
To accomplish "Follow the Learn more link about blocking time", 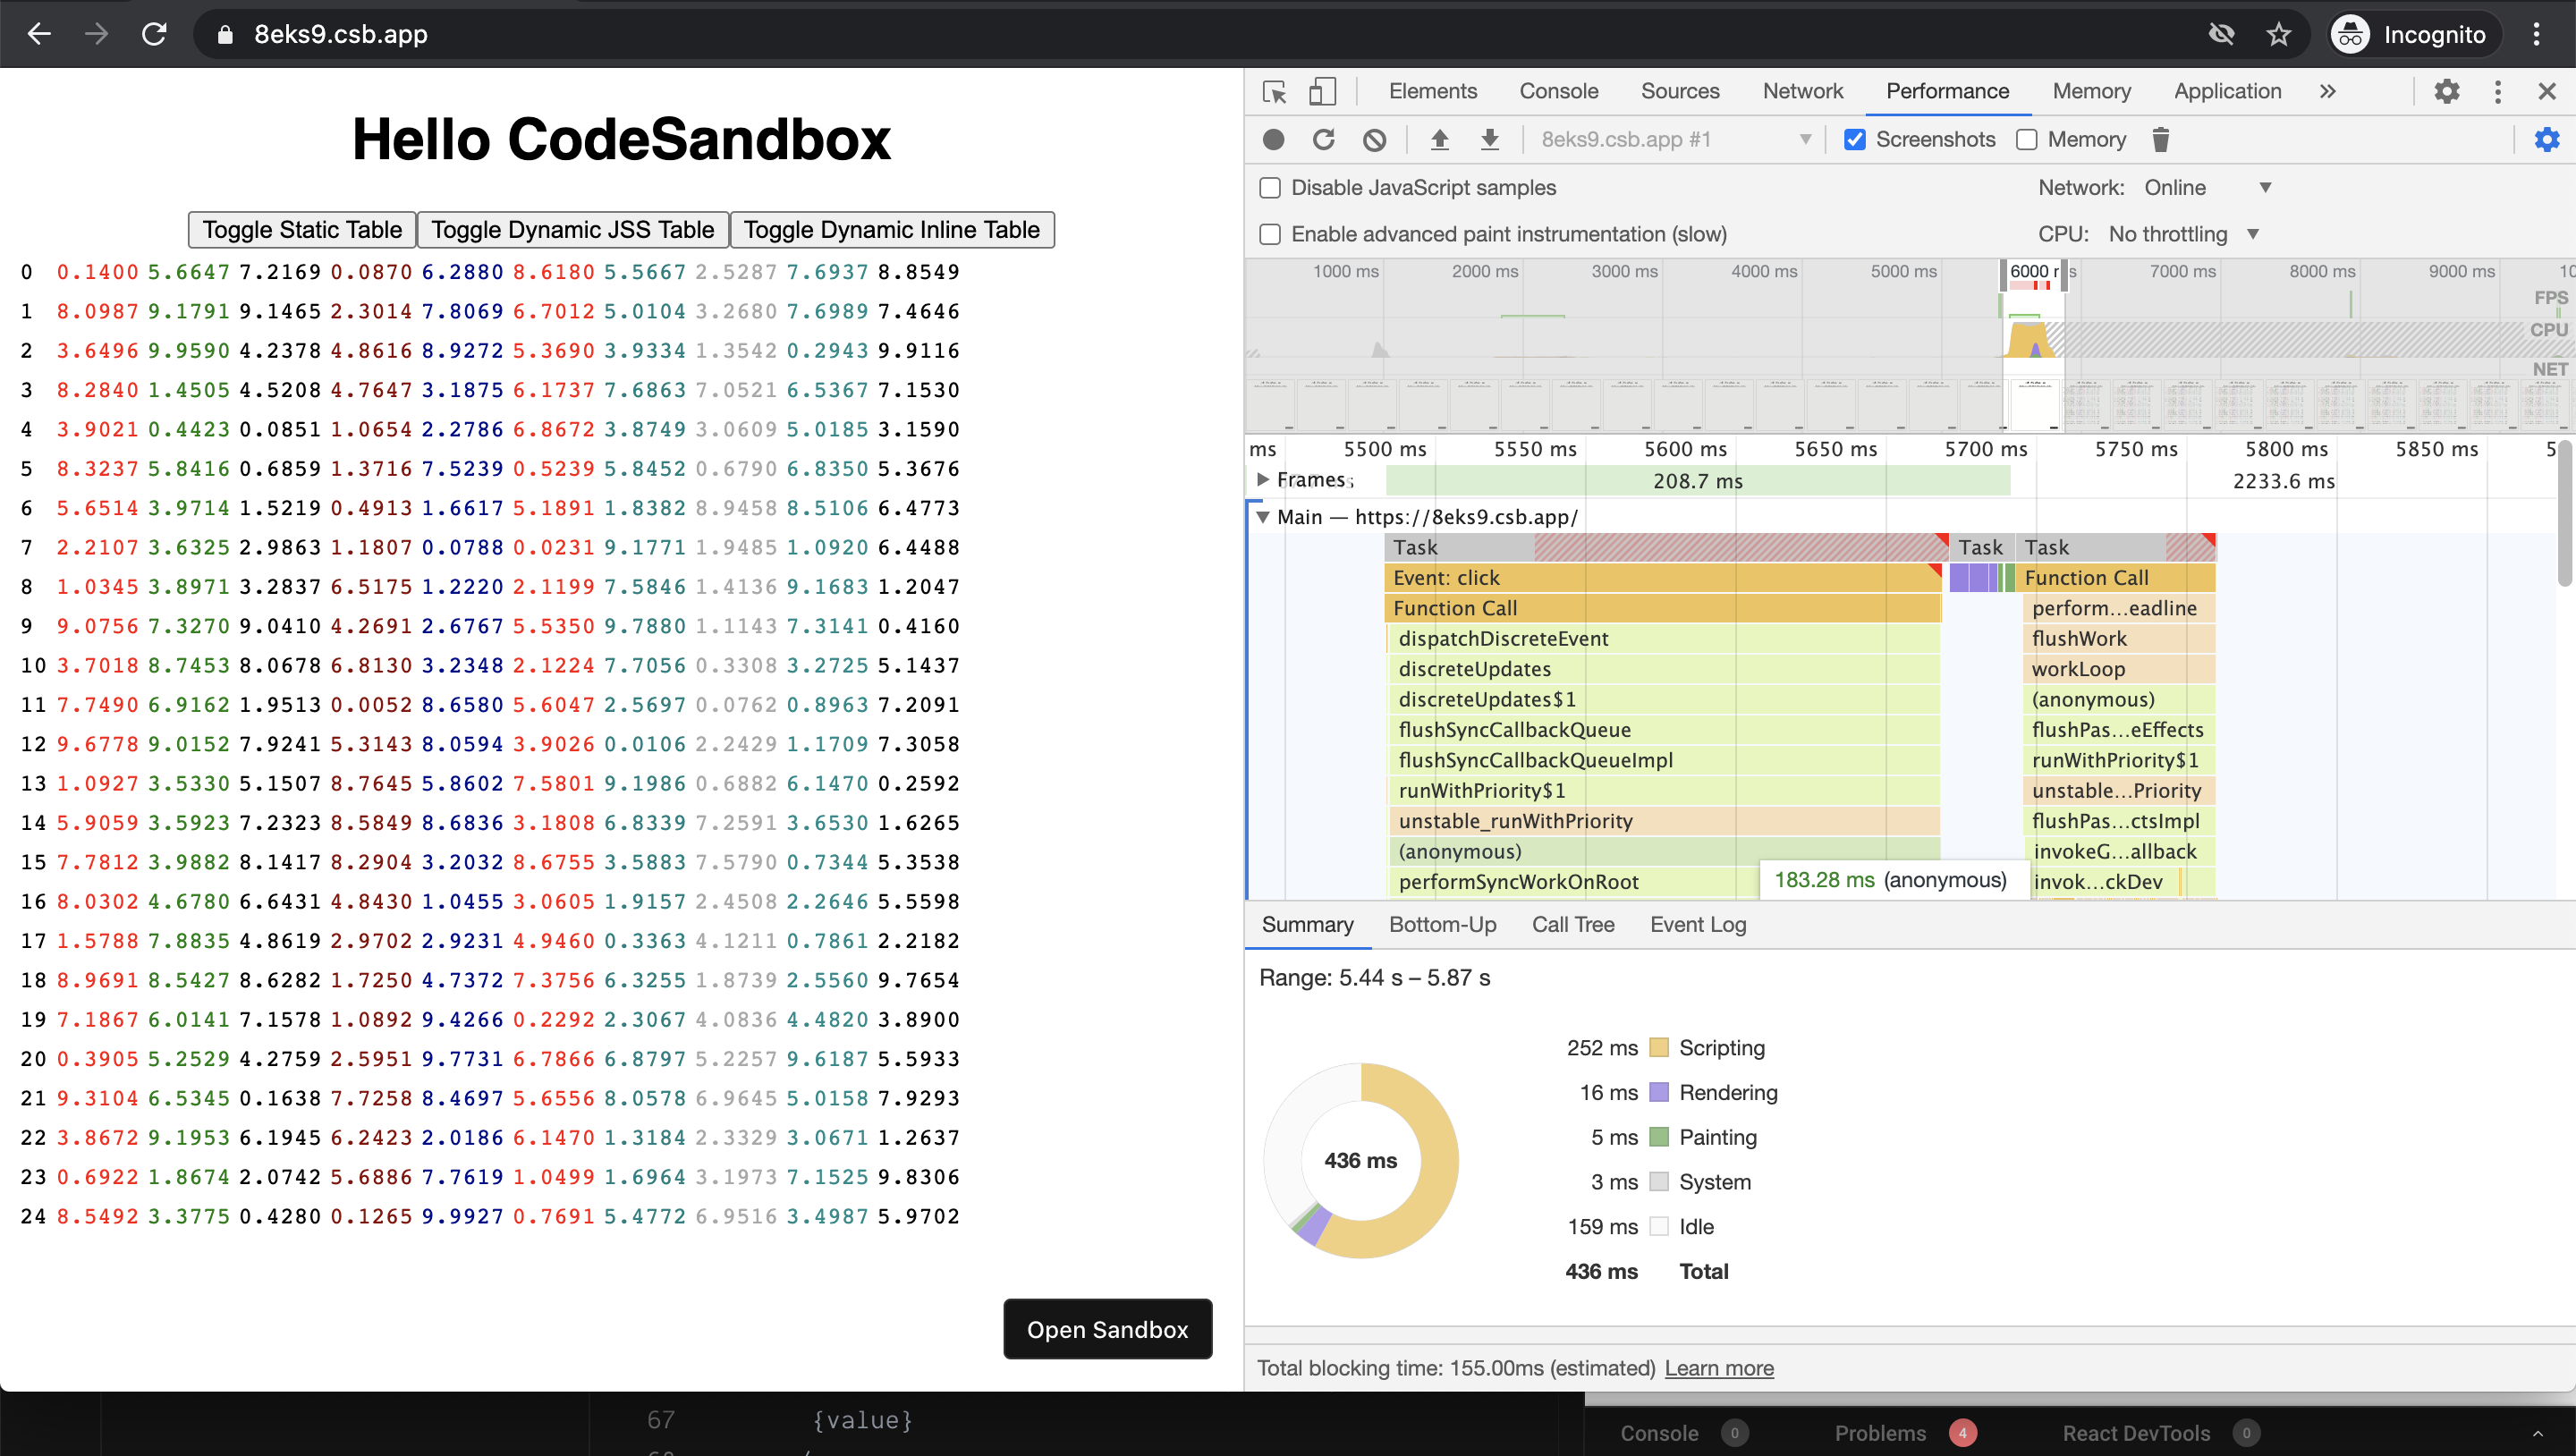I will click(x=1718, y=1368).
